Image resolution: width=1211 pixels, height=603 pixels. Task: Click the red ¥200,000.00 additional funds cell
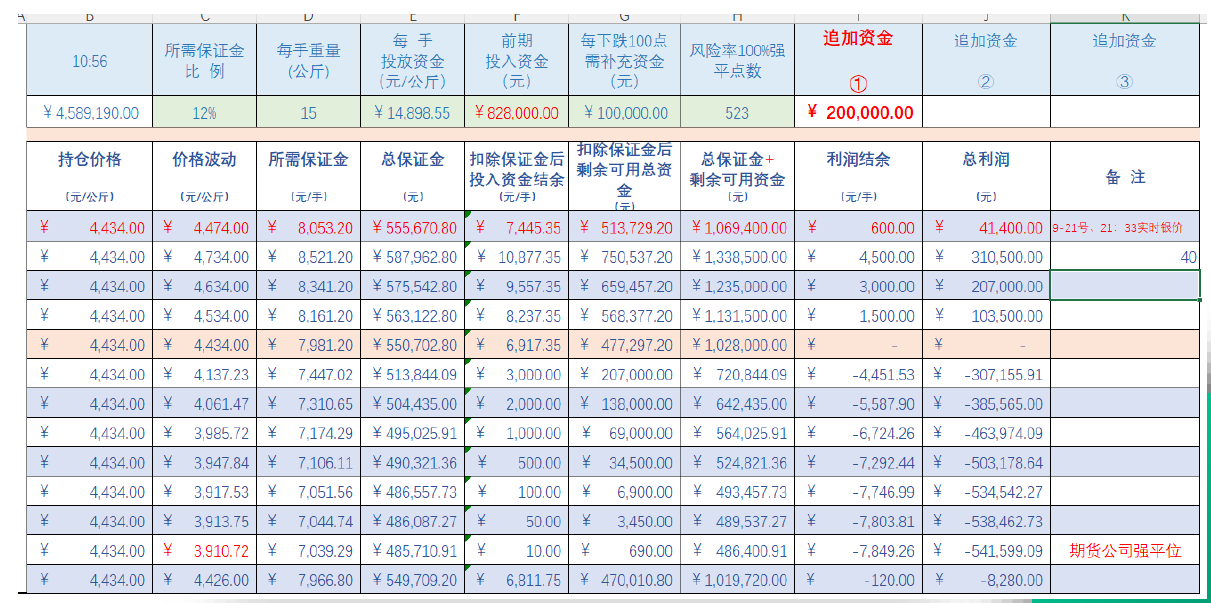pos(858,112)
